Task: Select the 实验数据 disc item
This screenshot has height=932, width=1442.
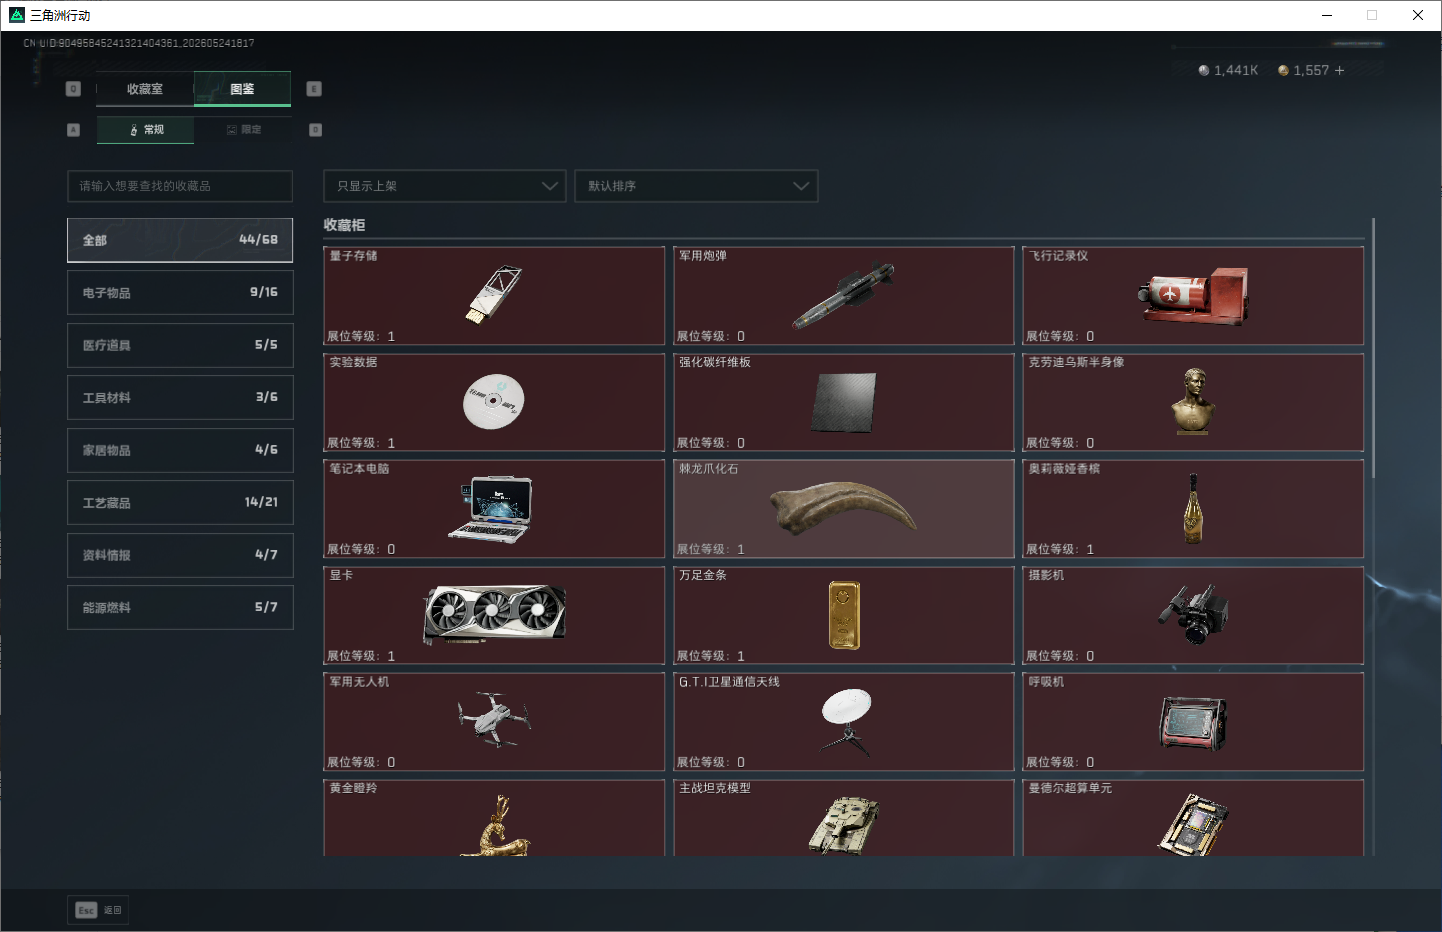Action: pyautogui.click(x=494, y=402)
